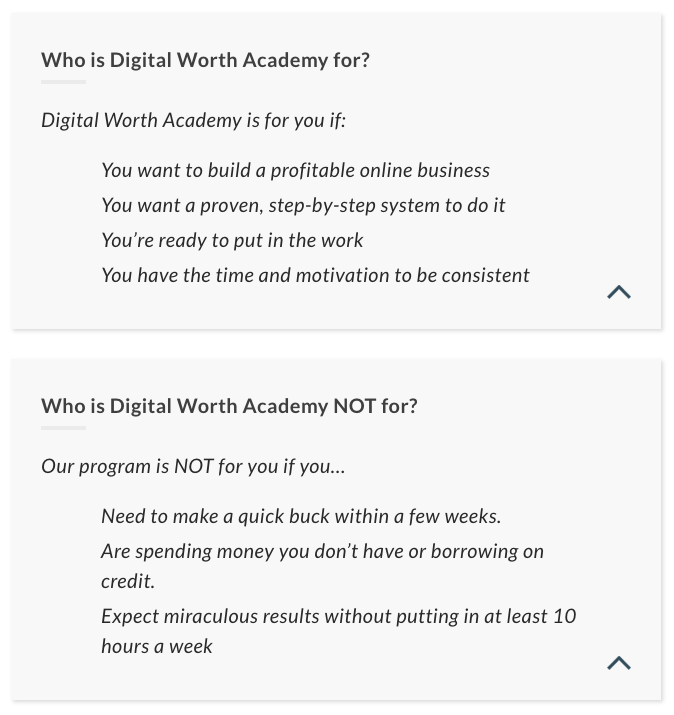This screenshot has height=715, width=674.
Task: Click the divider line under the 'NOT for?' heading
Action: tap(63, 428)
